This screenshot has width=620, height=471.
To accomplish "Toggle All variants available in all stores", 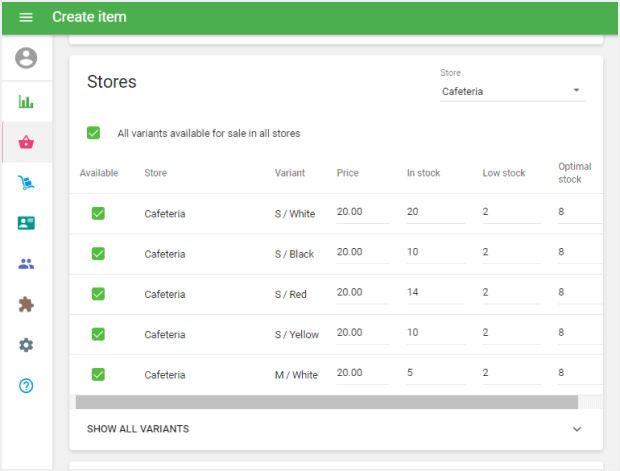I will point(93,133).
